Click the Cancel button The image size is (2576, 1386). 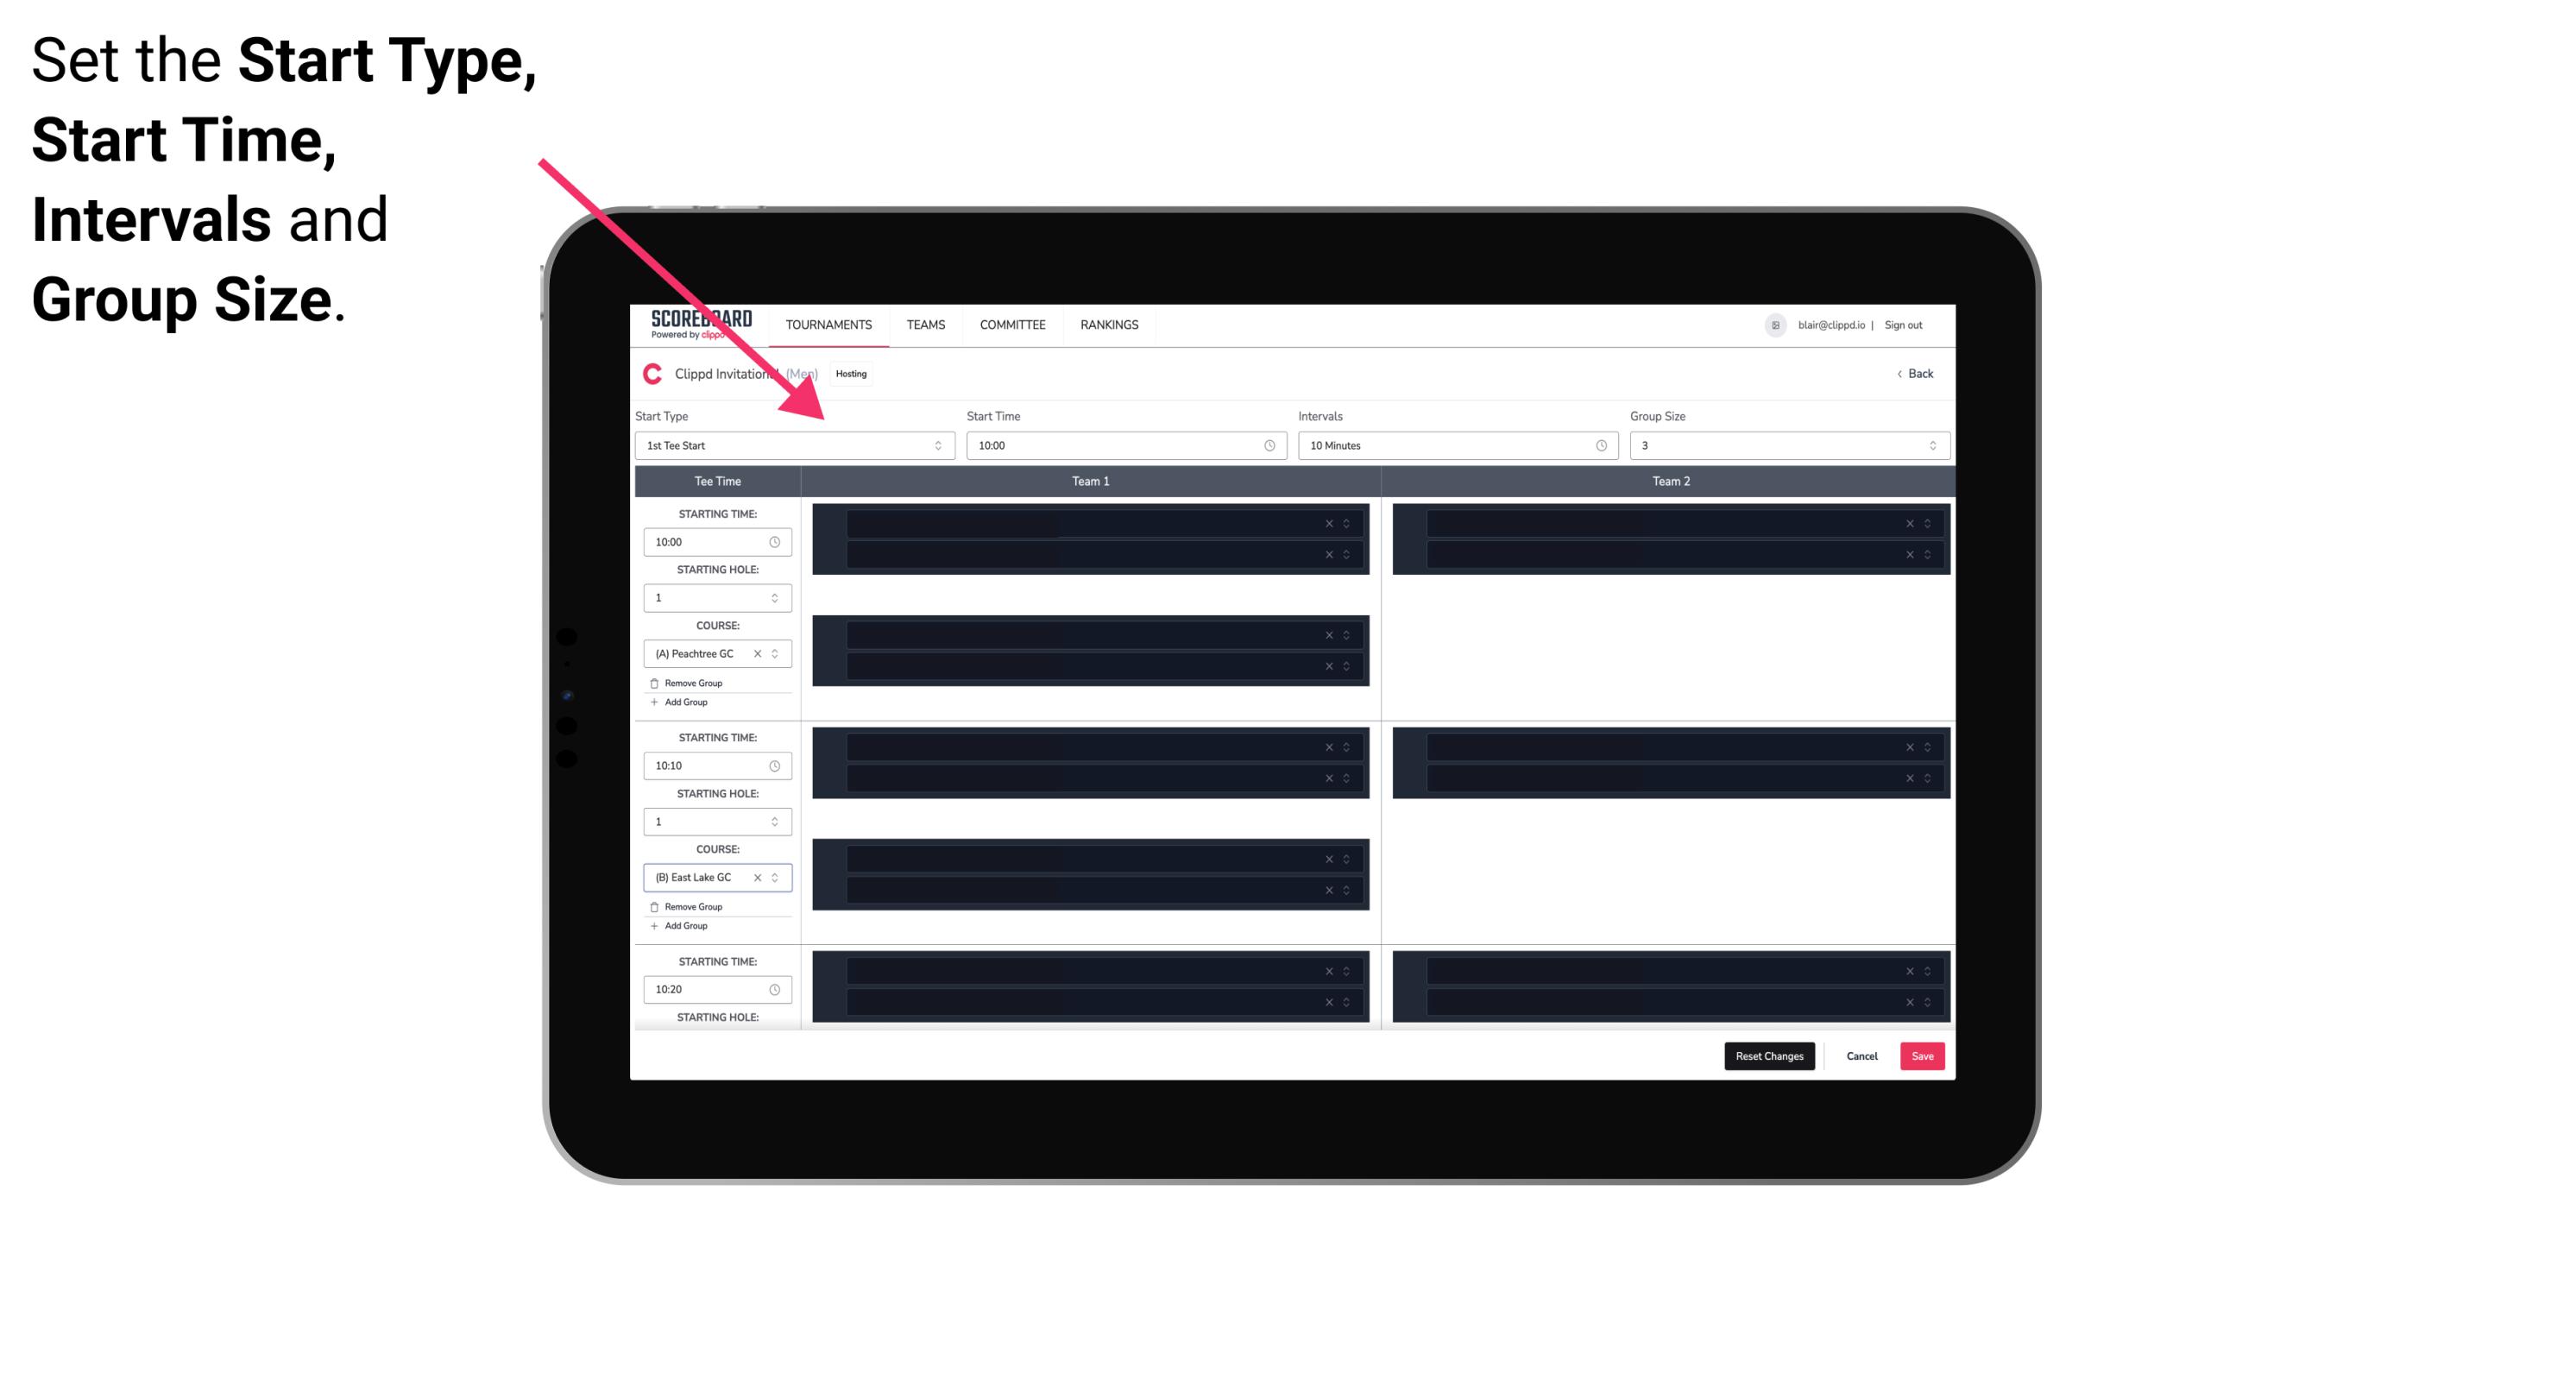point(1861,1056)
